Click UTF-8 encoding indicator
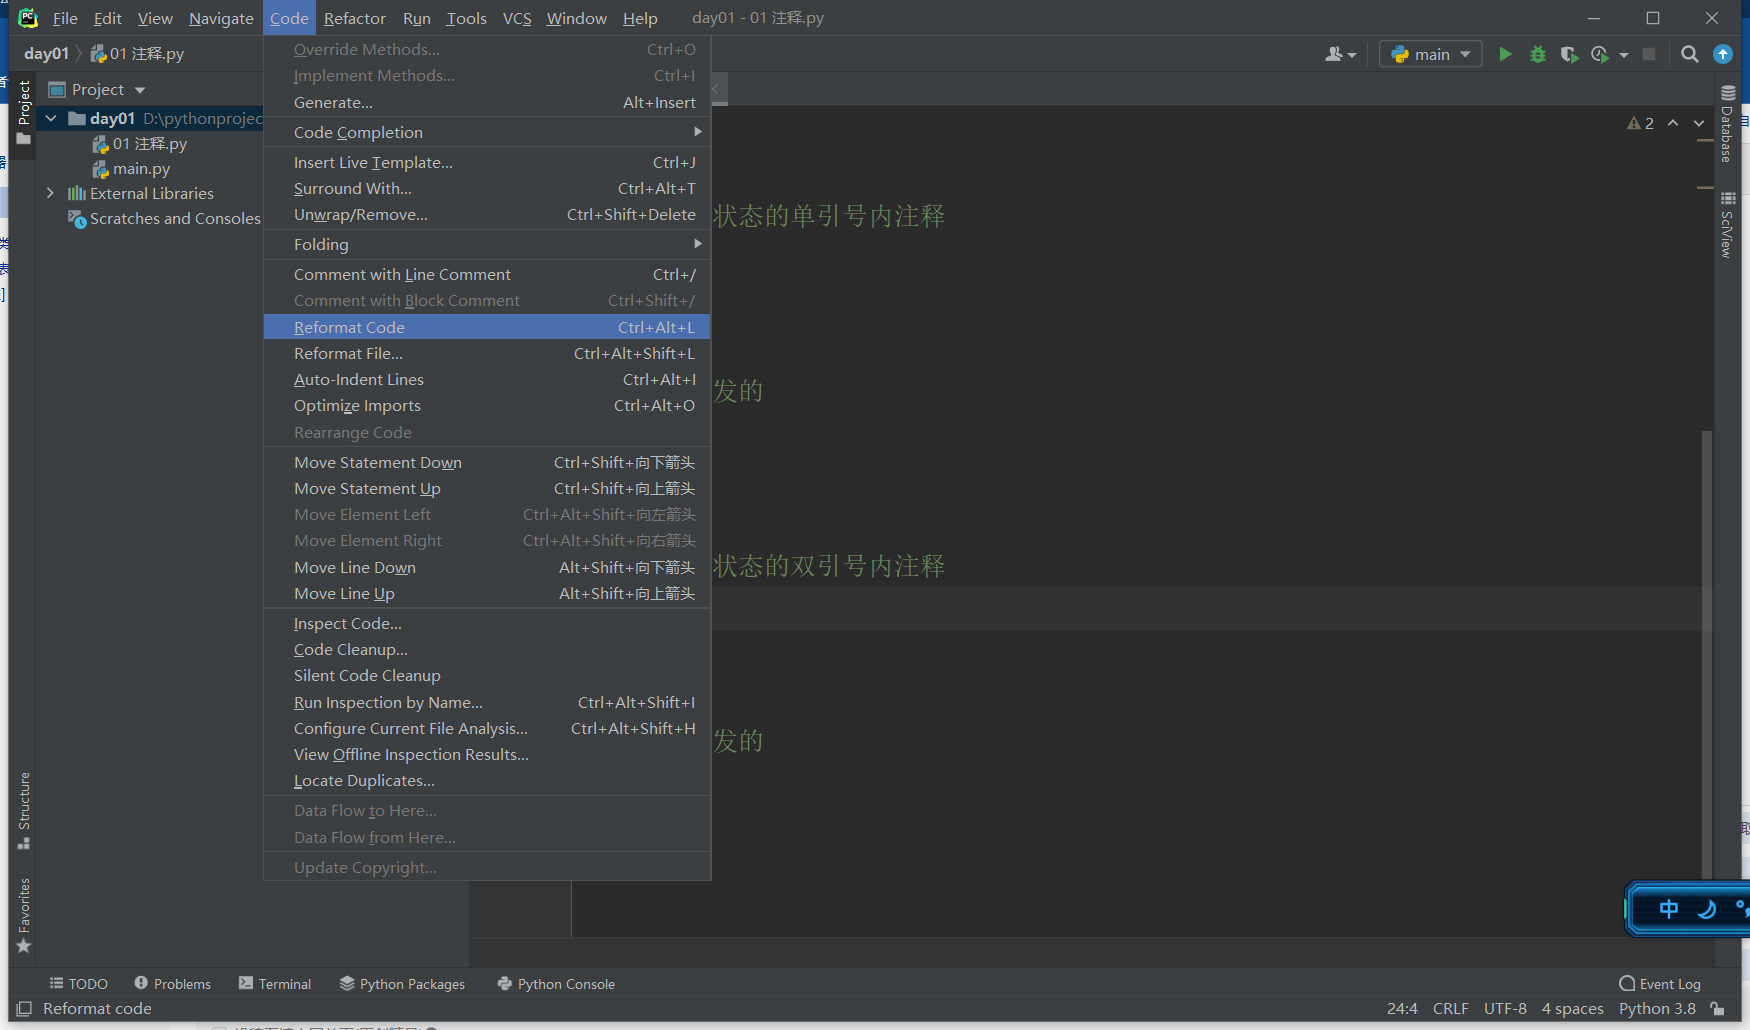Screen dimensions: 1750x1030 (x=1505, y=1008)
